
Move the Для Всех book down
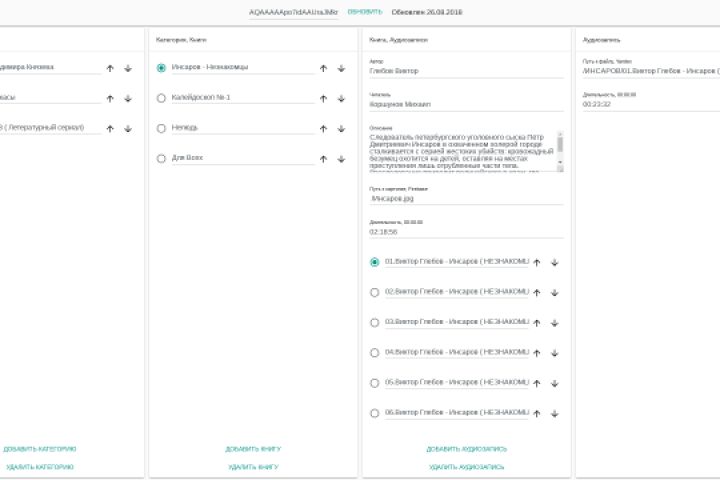click(343, 158)
